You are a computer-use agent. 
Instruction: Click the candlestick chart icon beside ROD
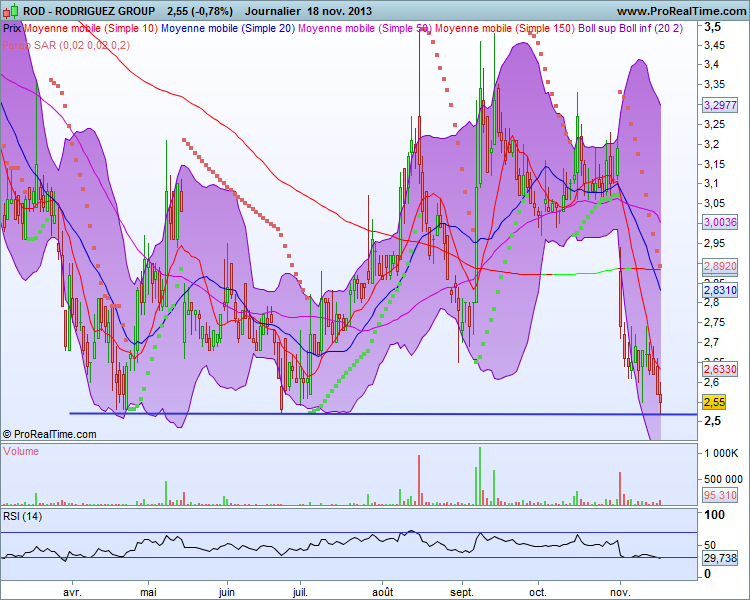click(11, 11)
